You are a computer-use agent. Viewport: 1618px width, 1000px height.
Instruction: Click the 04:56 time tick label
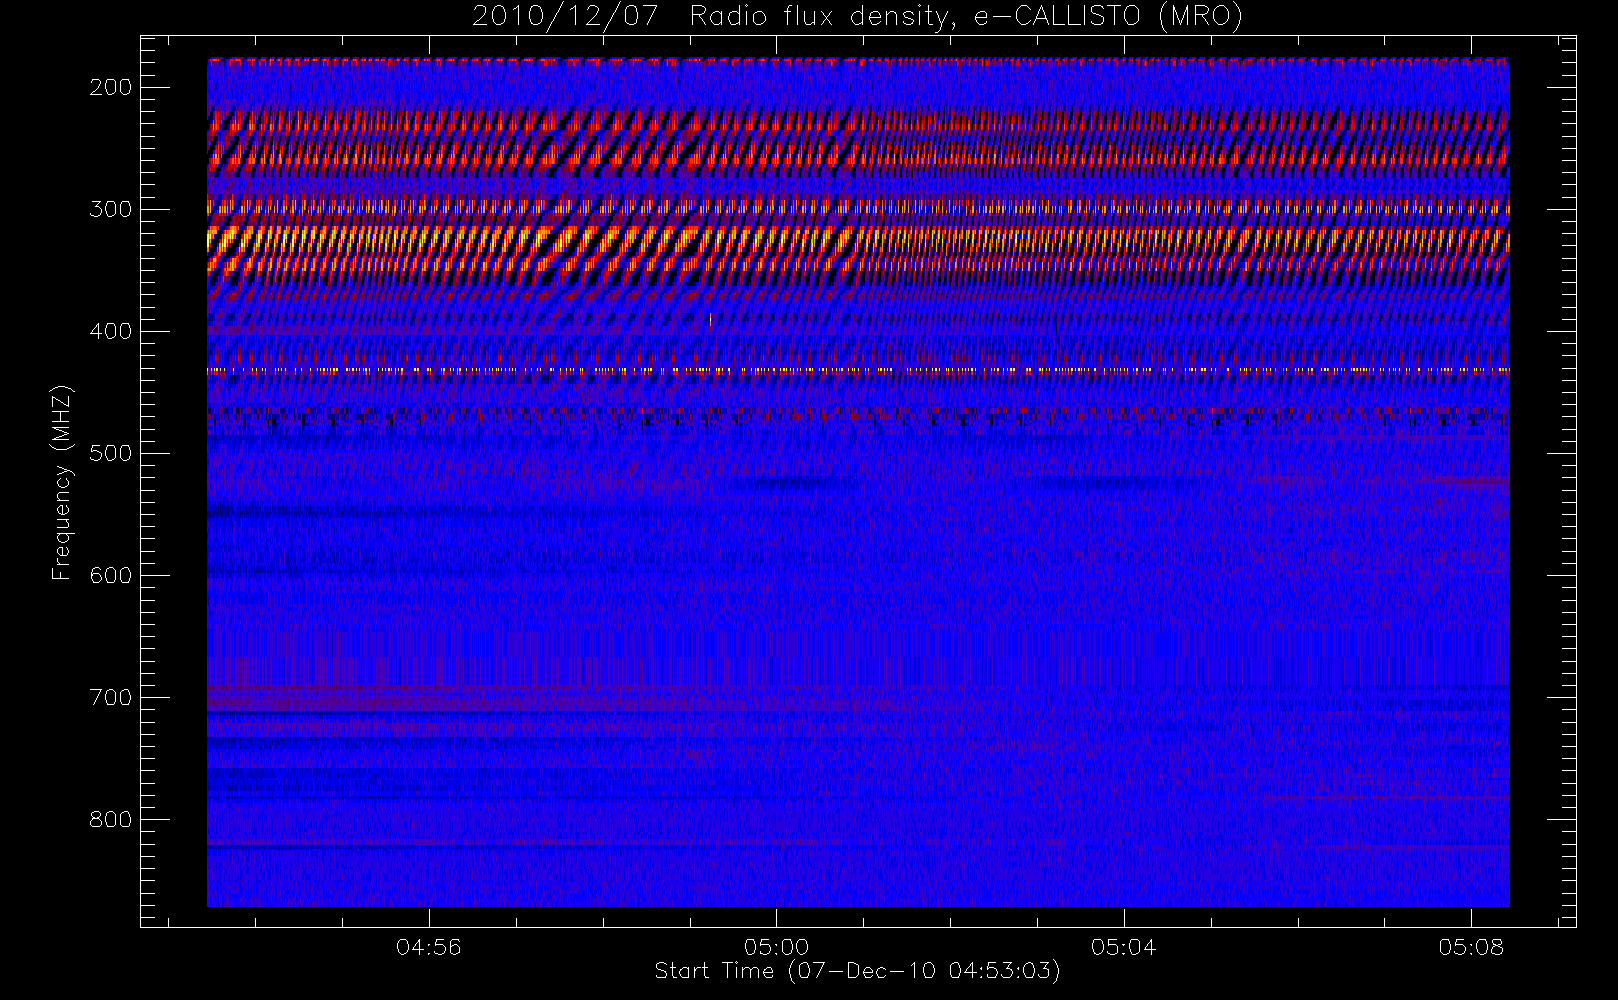(x=429, y=947)
